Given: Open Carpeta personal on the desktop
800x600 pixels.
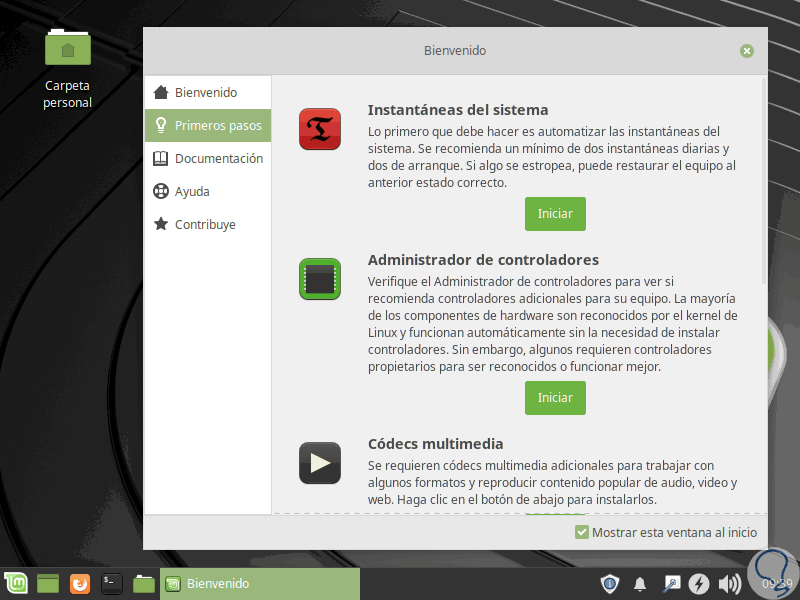Looking at the screenshot, I should coord(67,47).
